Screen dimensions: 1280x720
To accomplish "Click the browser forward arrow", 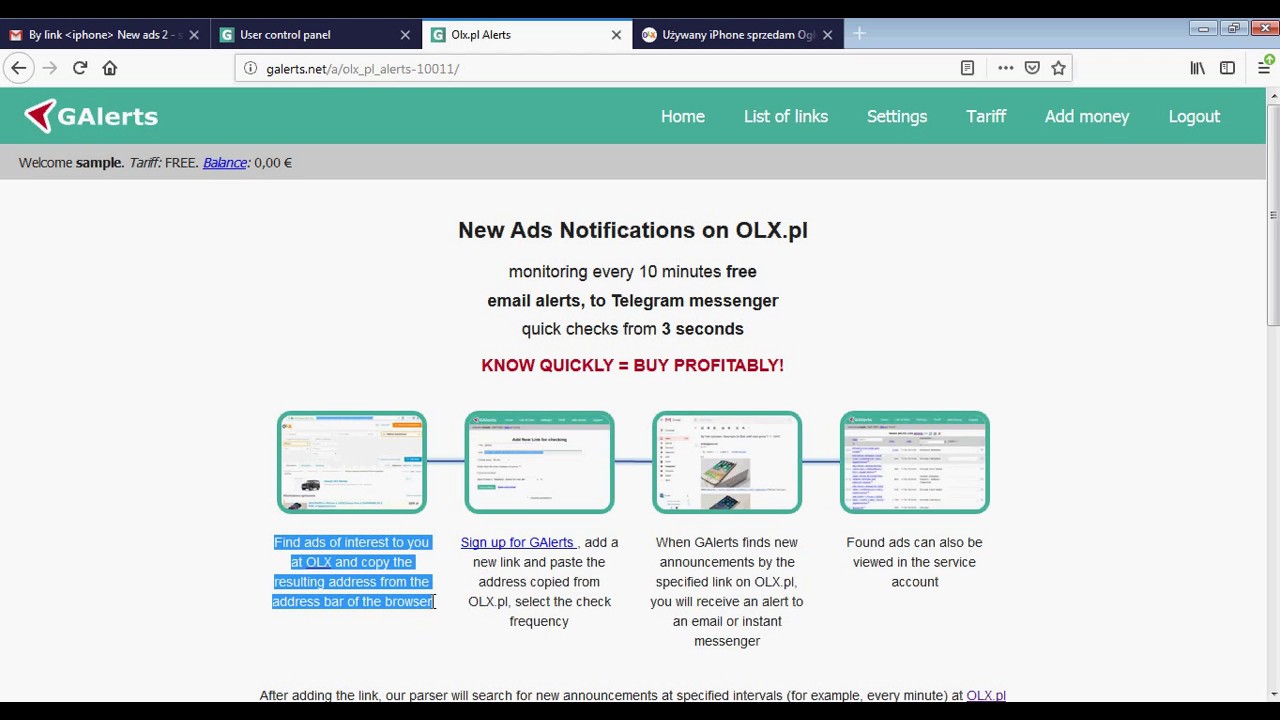I will (50, 68).
